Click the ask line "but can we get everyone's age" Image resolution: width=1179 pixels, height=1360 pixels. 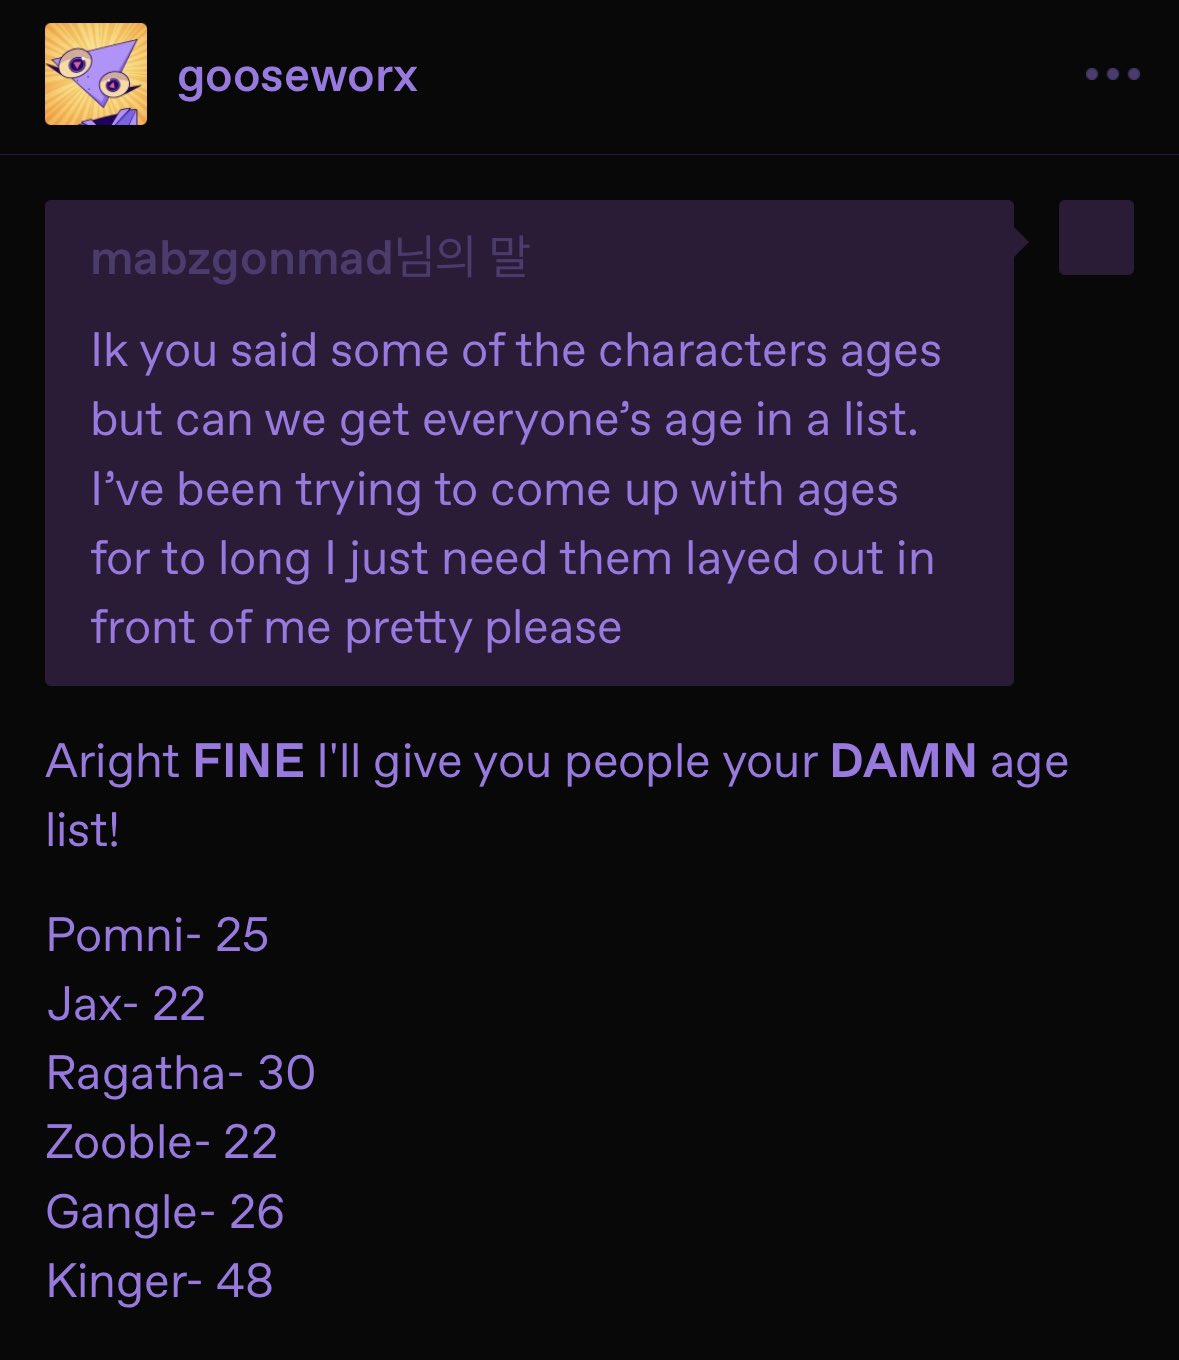point(504,420)
